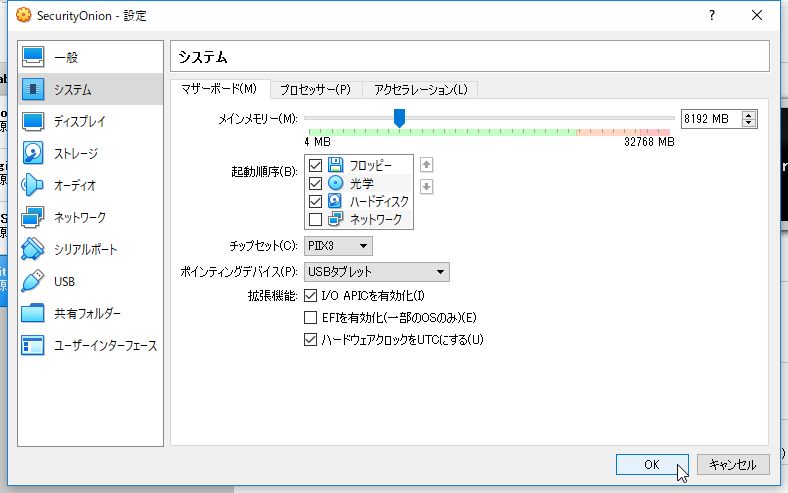Click the ユーザーインターフェース window icon

[33, 345]
